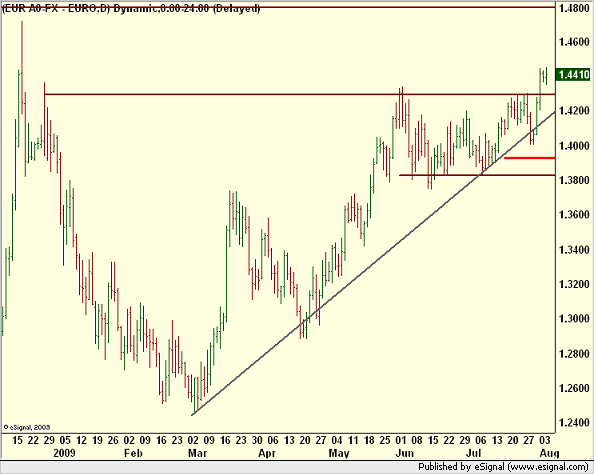Click the 05 date label in January
Viewport: 594px width, 474px height.
pyautogui.click(x=65, y=441)
